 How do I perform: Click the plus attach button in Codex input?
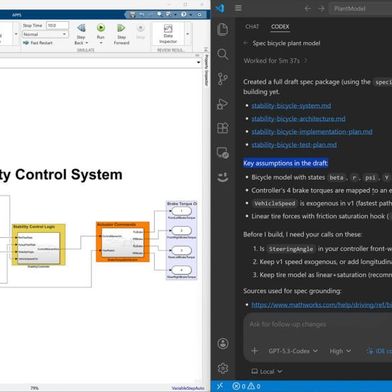pos(254,351)
